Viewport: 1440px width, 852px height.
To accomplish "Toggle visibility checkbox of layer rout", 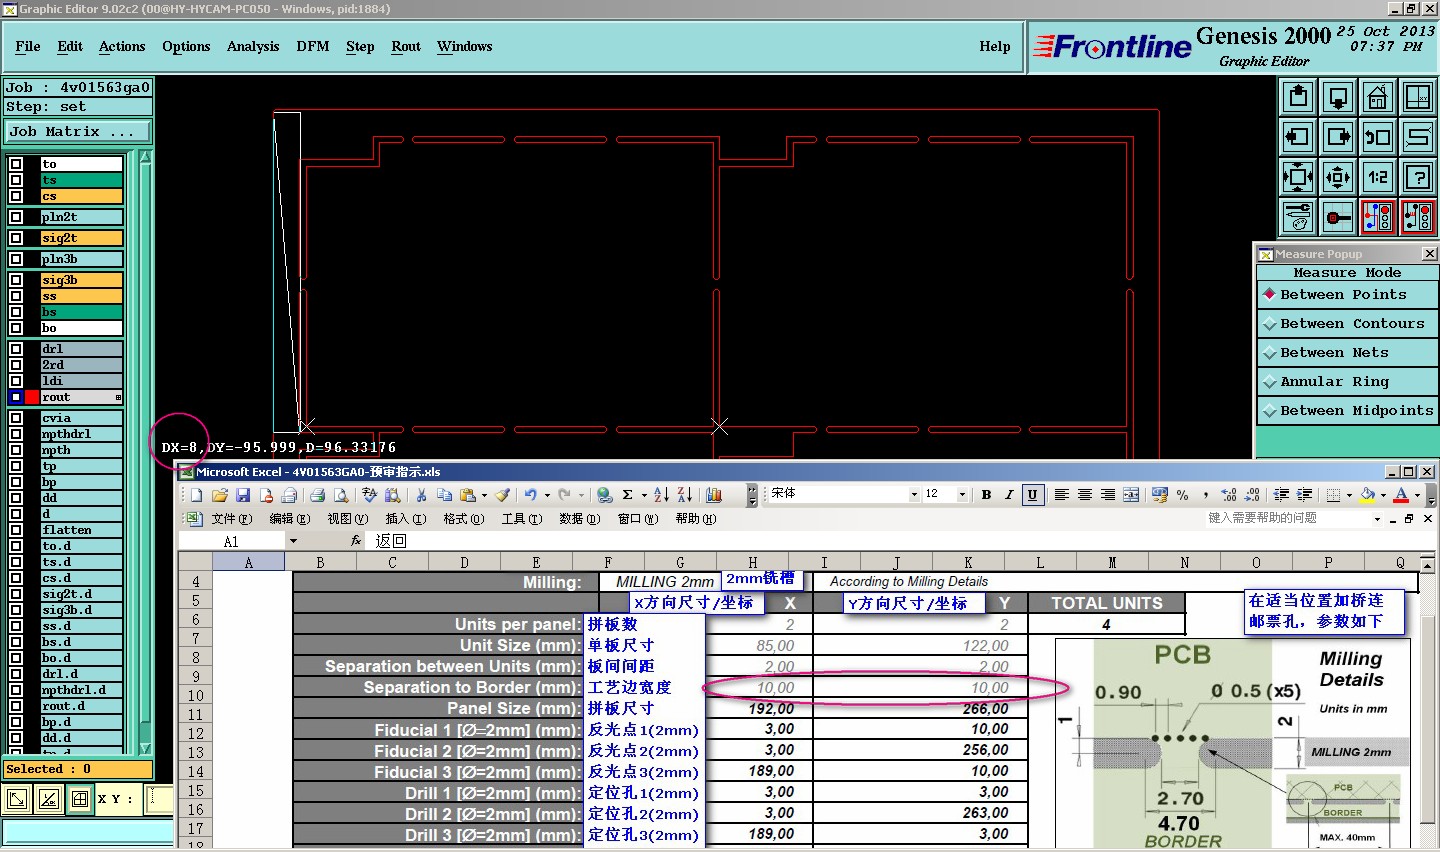I will [16, 397].
